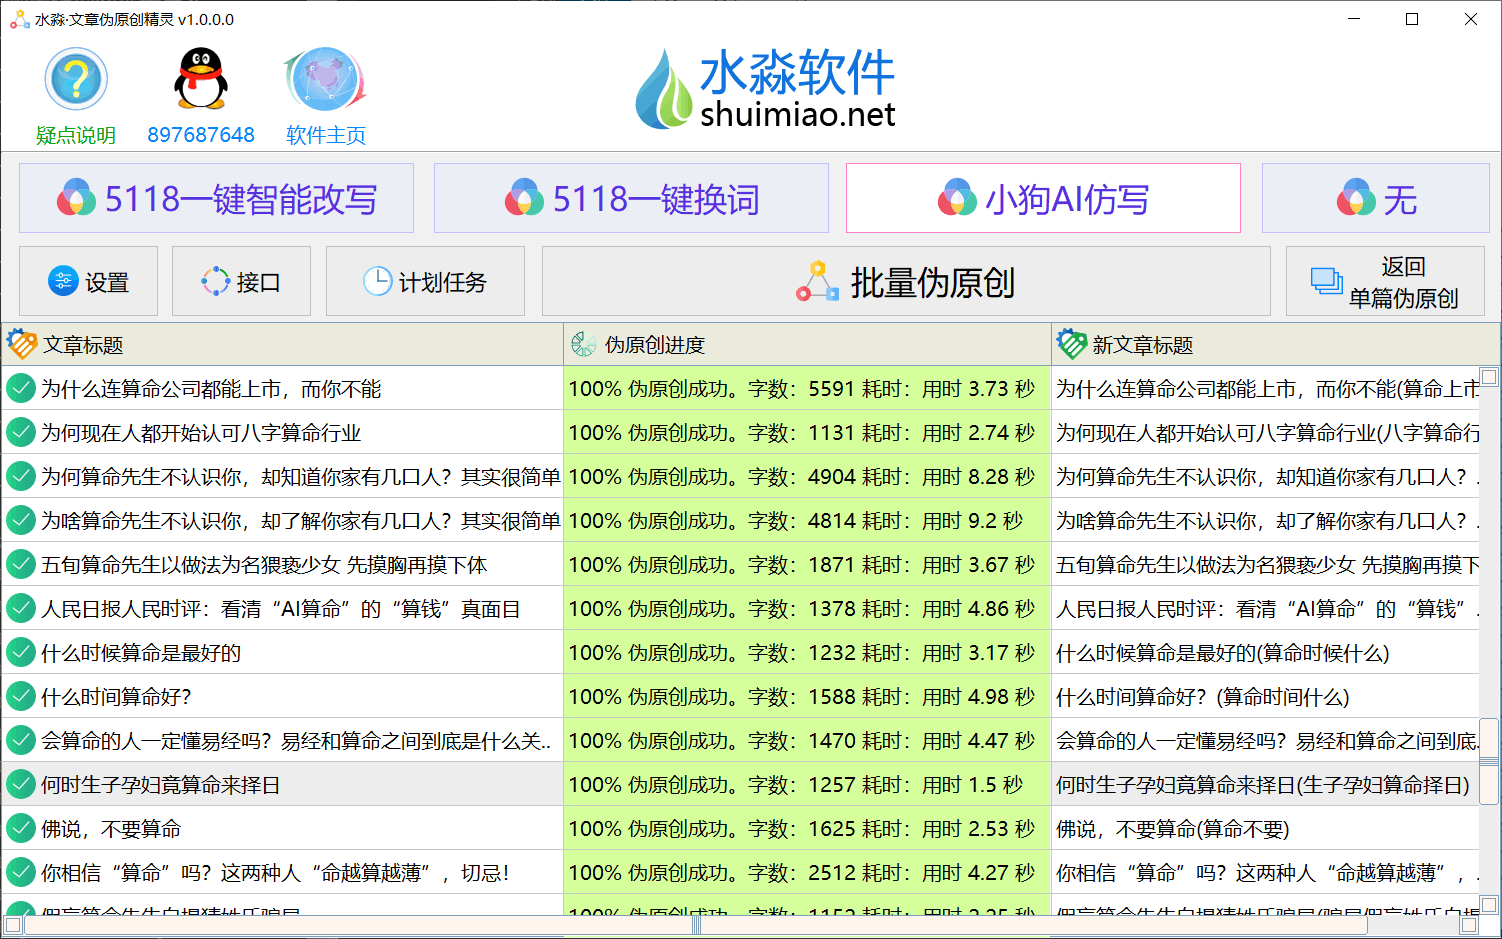The image size is (1502, 939).
Task: Select the 5118一键智能改写 option
Action: [x=216, y=198]
